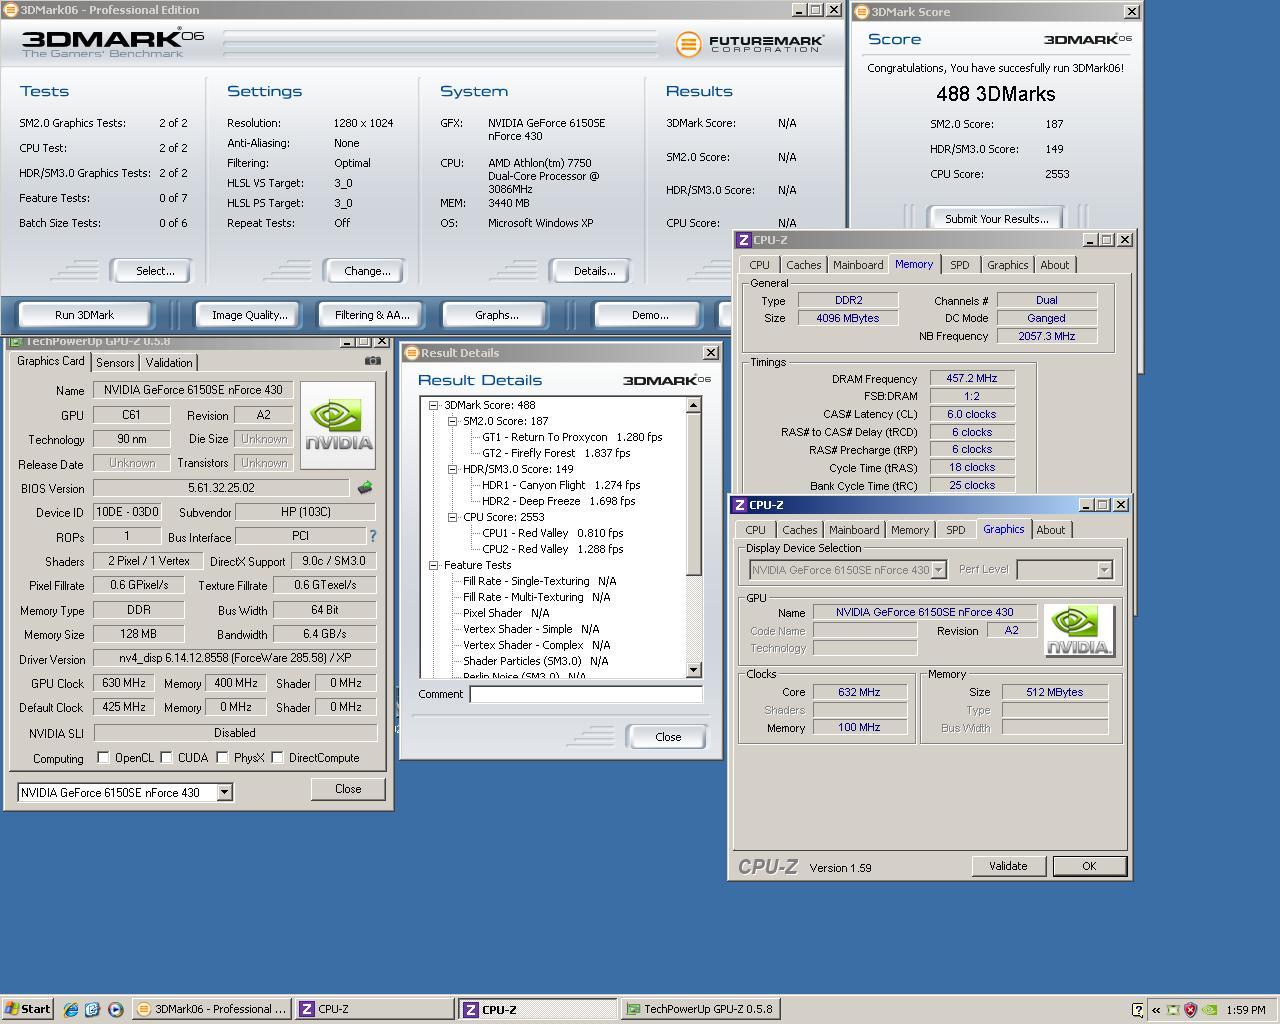Switch to TechPowerUp GPU-Z taskbar button

(x=699, y=1009)
